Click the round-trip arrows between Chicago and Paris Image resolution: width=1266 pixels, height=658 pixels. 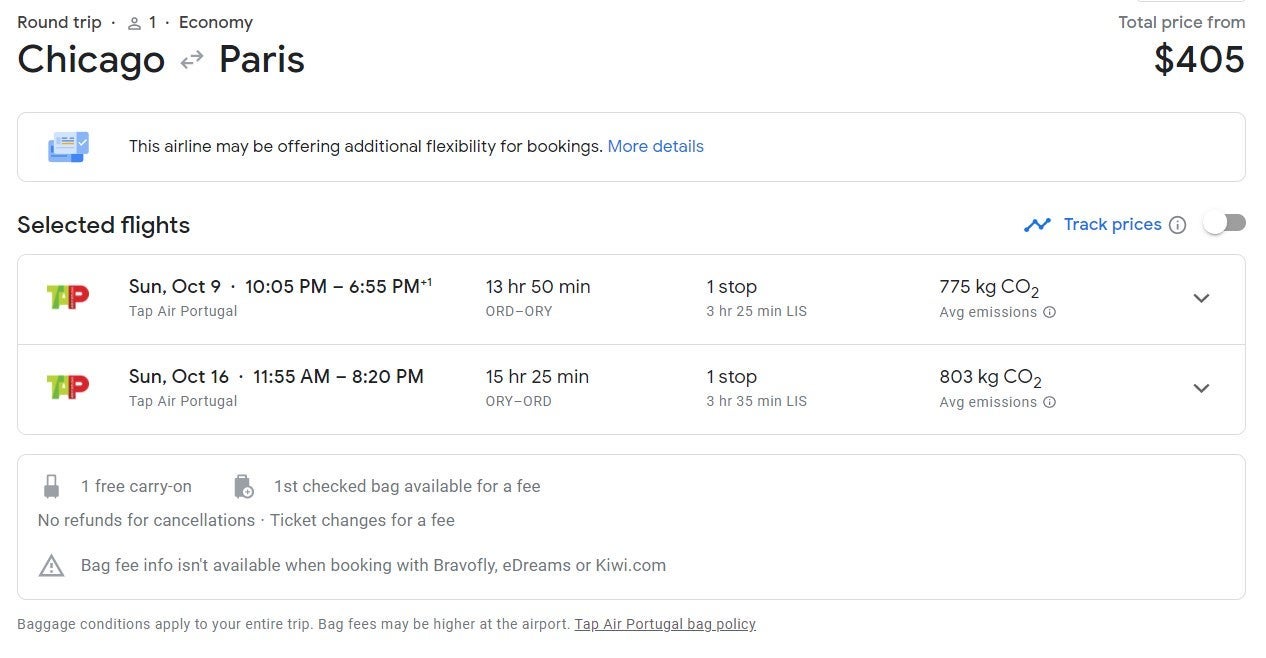click(x=191, y=61)
